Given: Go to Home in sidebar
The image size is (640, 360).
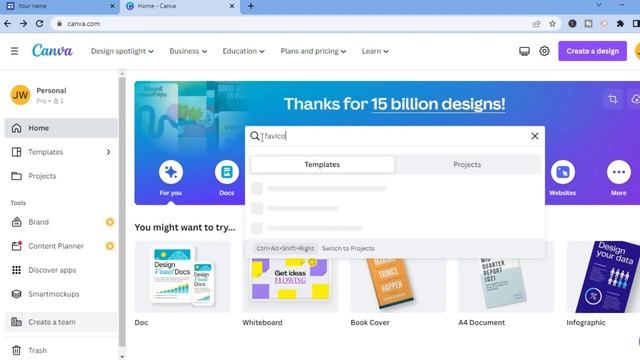Looking at the screenshot, I should [x=61, y=128].
